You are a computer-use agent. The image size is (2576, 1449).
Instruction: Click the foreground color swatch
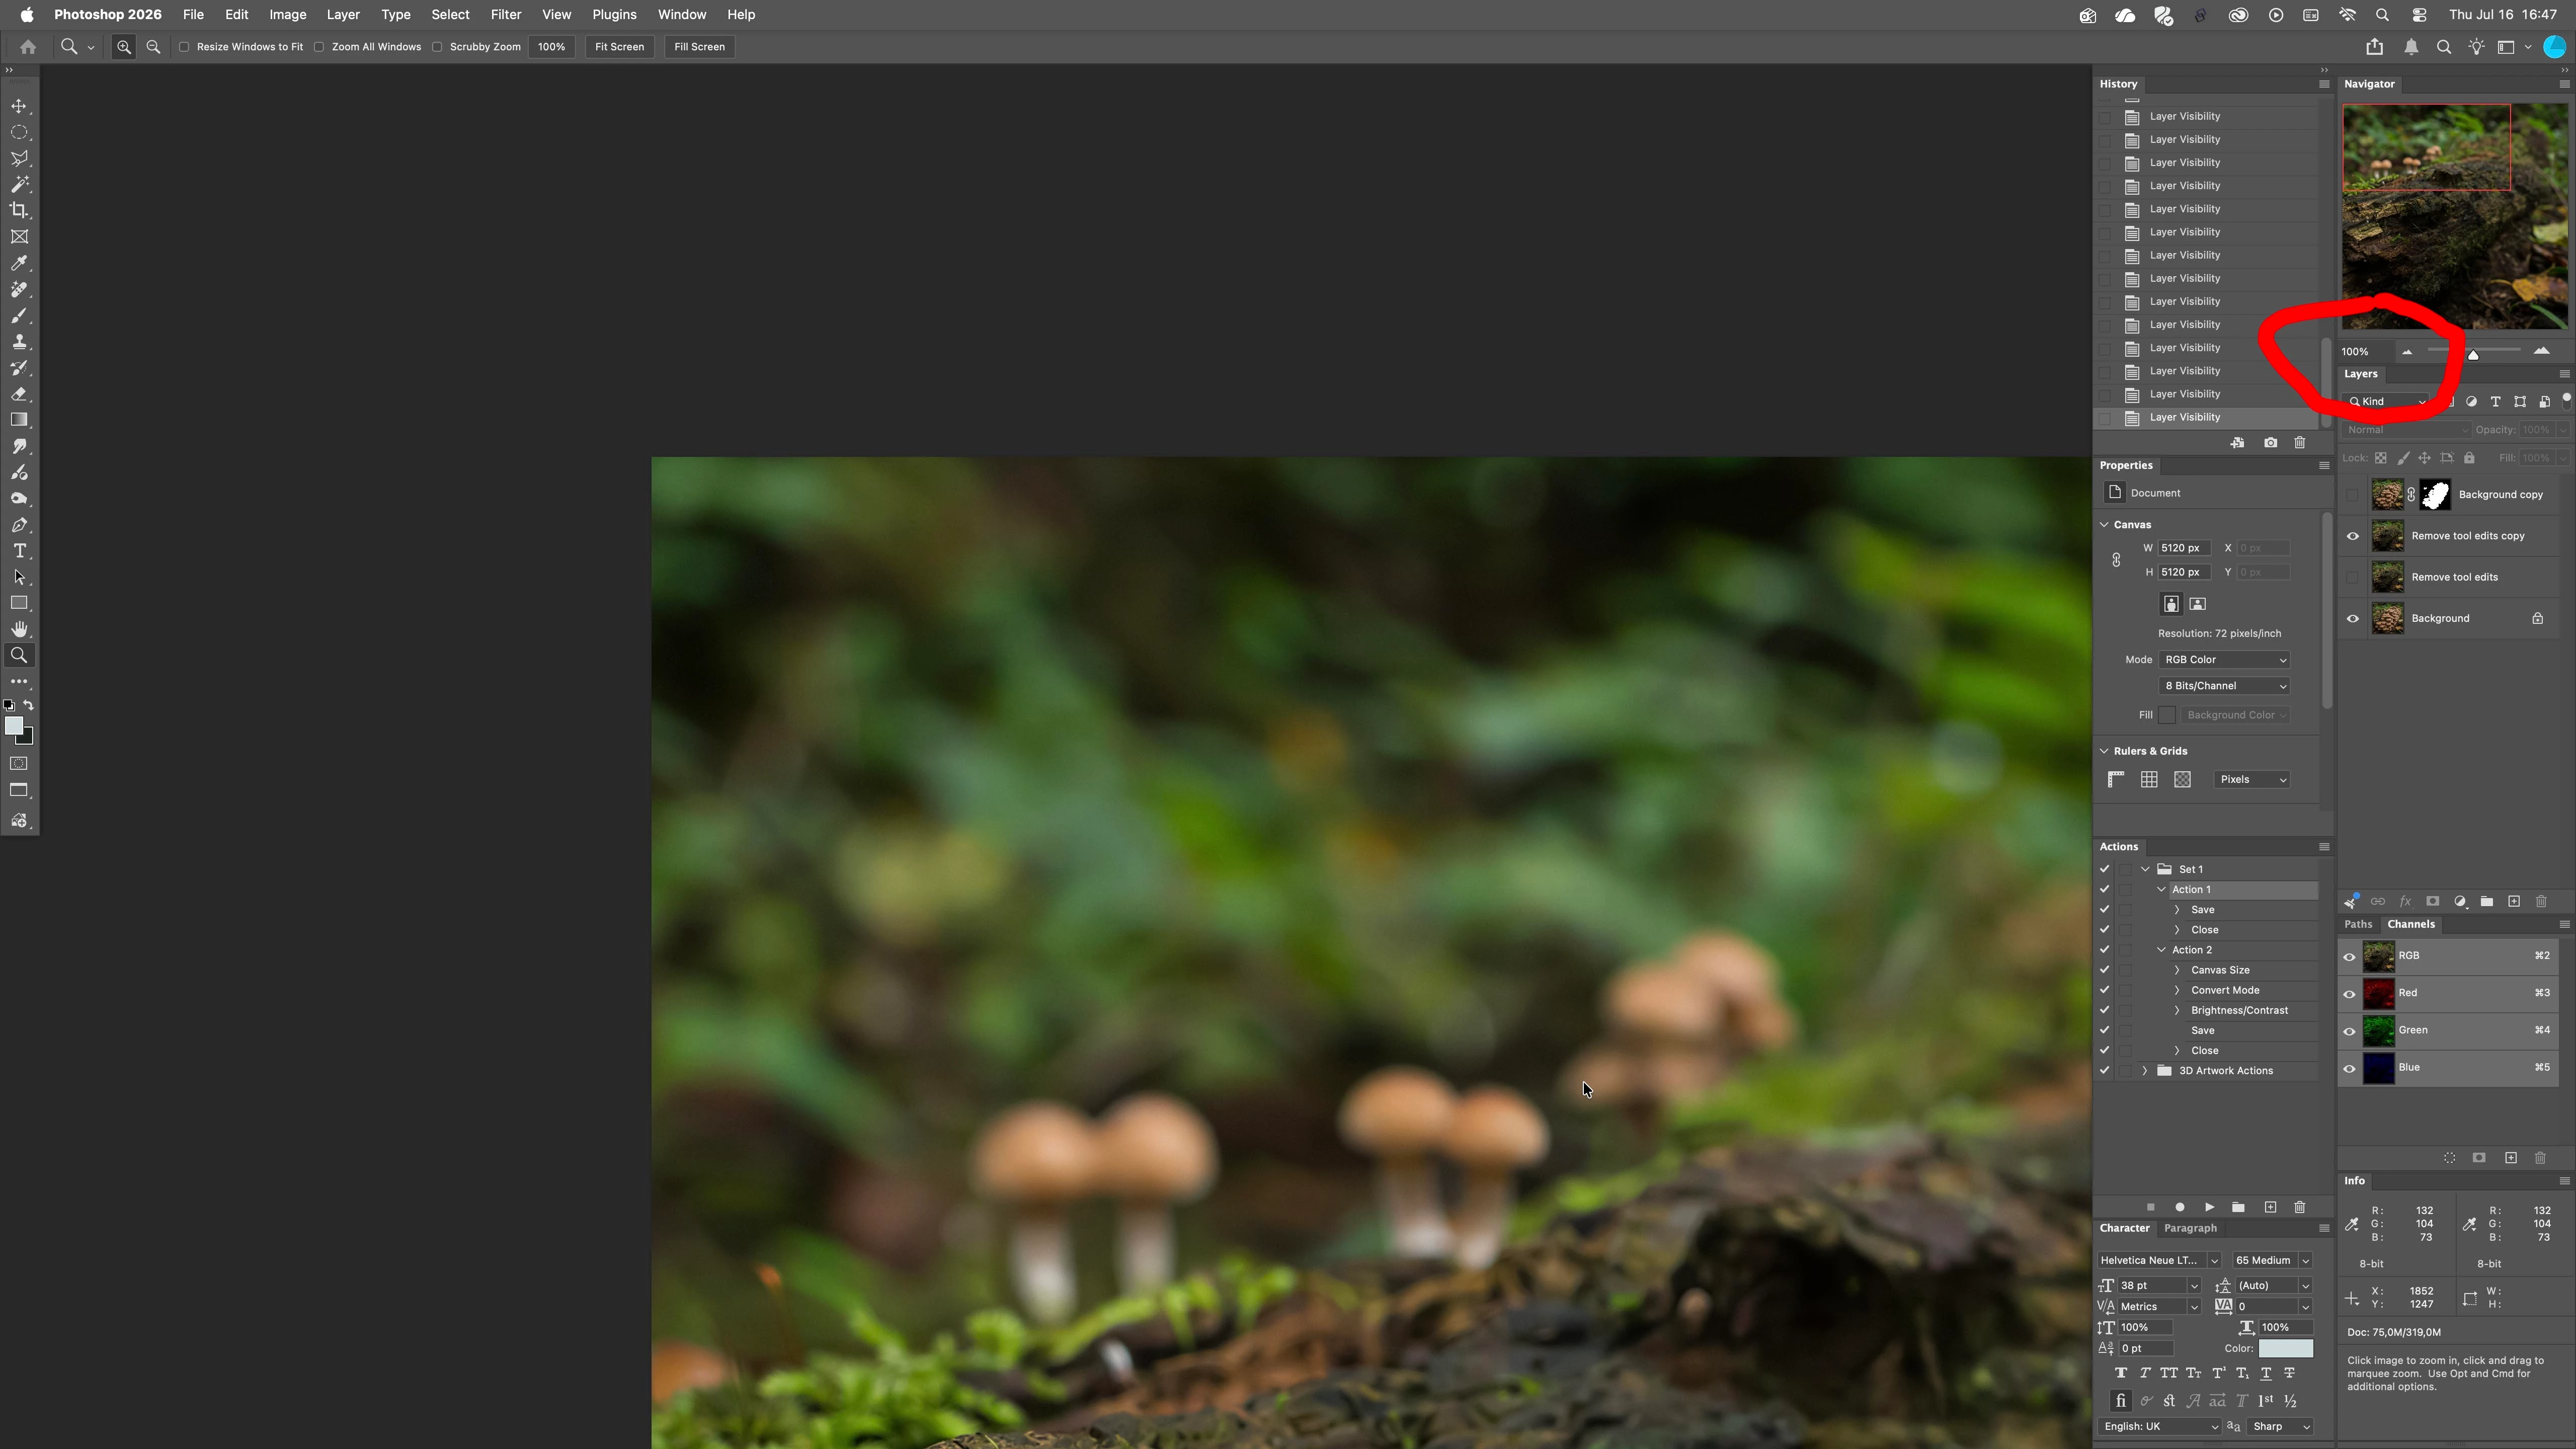click(14, 726)
